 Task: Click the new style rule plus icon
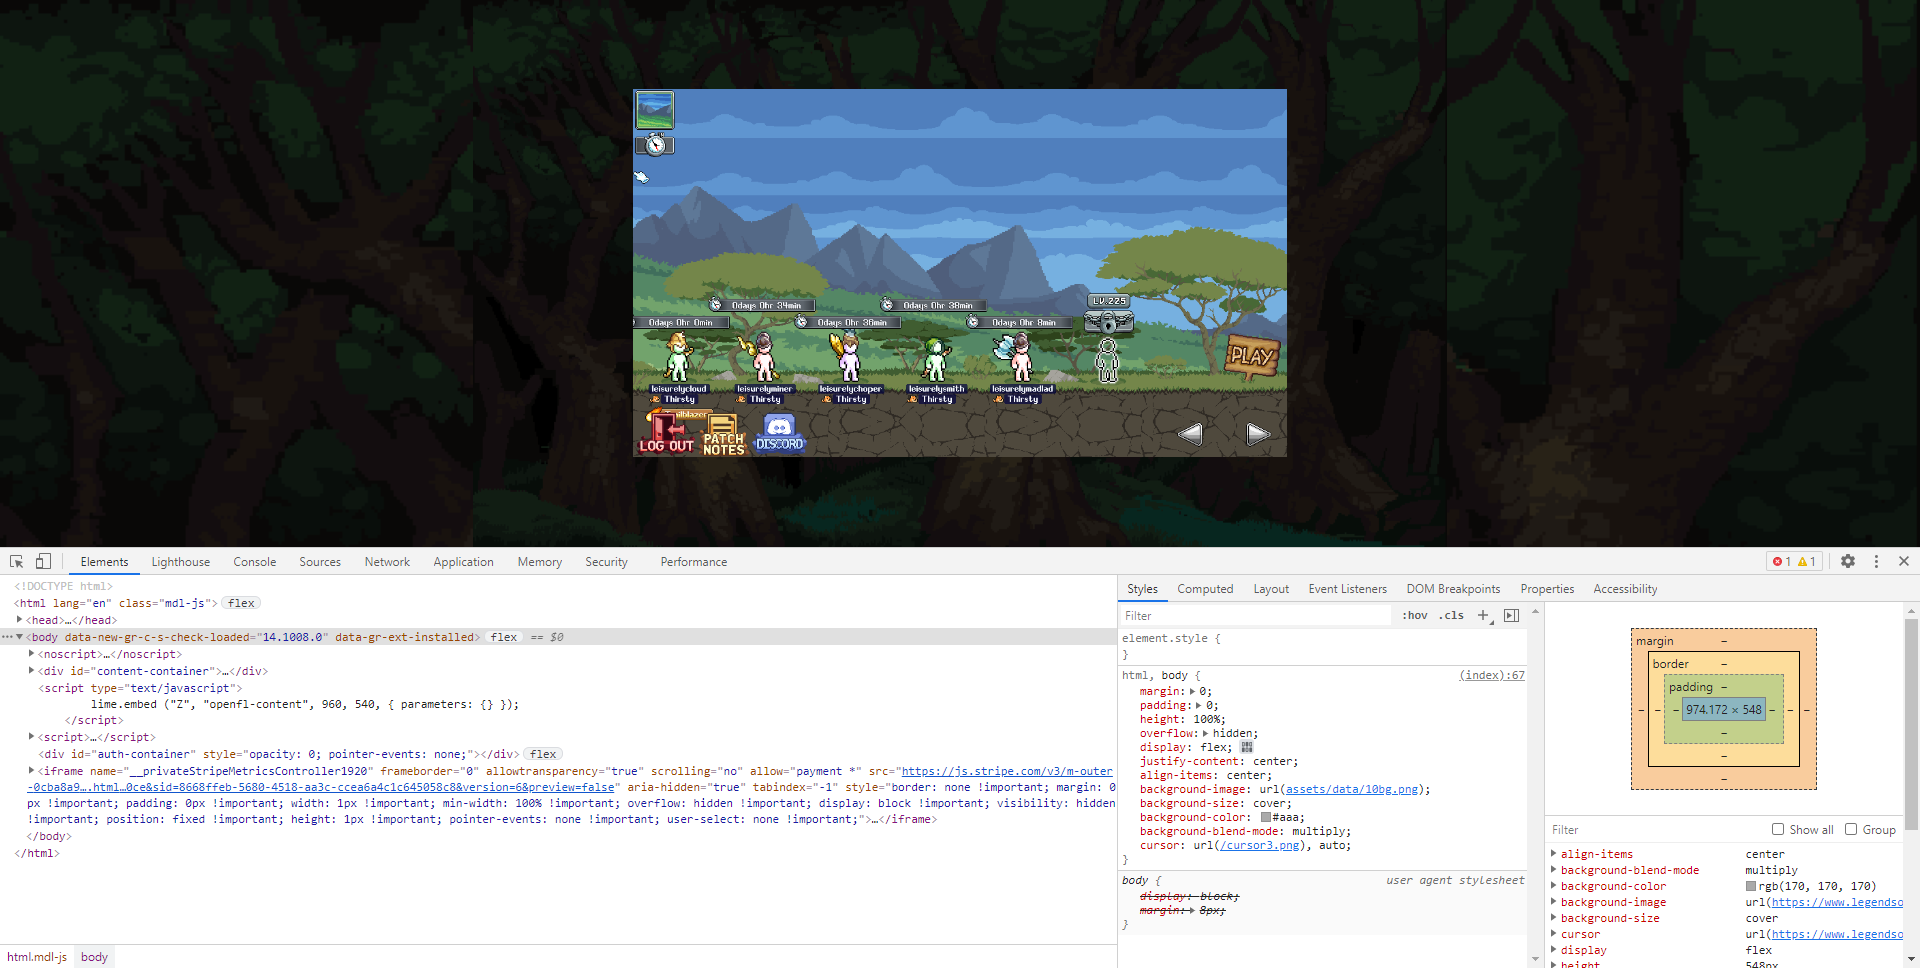(x=1484, y=616)
